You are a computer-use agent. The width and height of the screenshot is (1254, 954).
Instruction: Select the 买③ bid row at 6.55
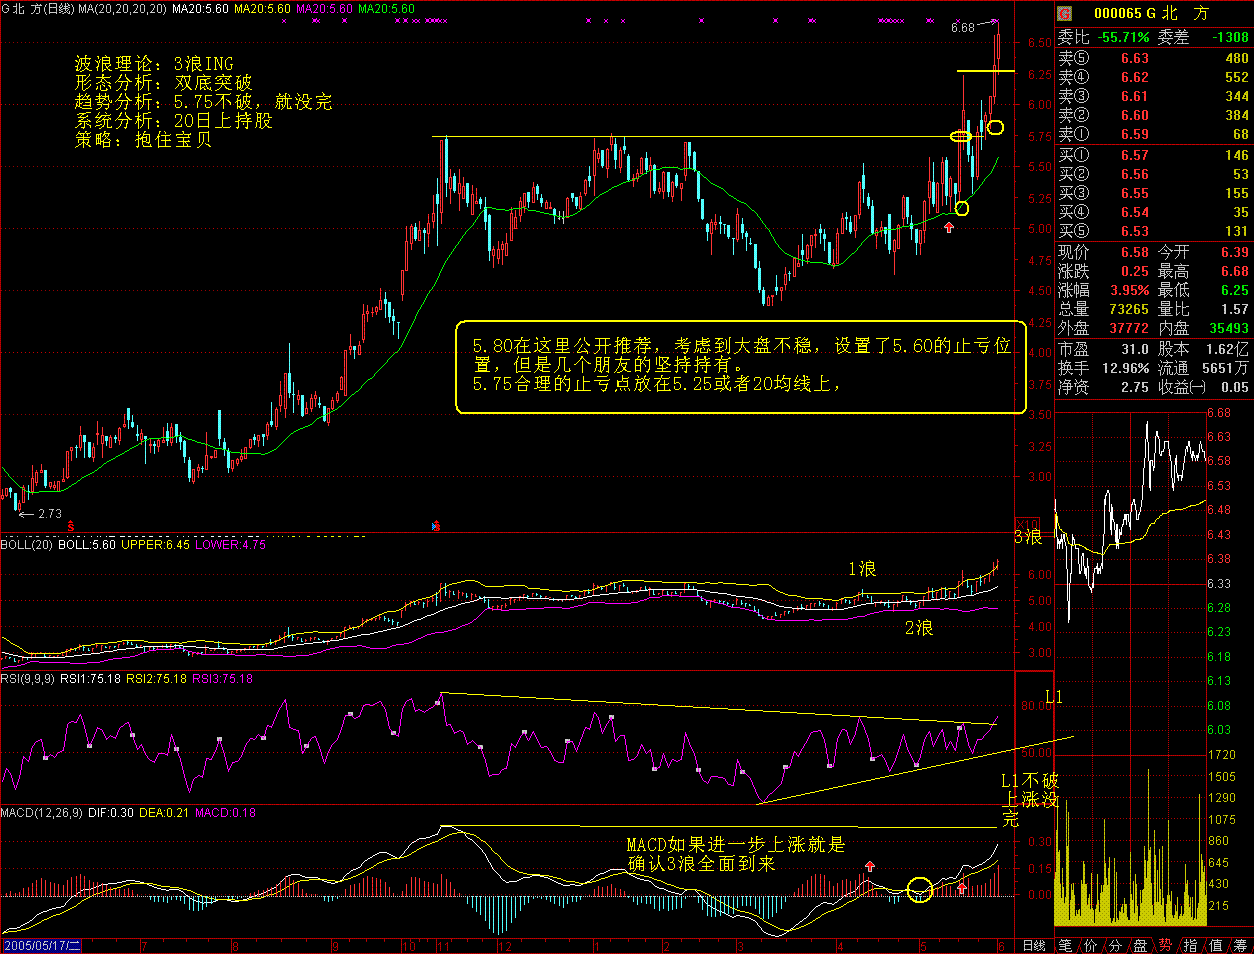pos(1154,193)
